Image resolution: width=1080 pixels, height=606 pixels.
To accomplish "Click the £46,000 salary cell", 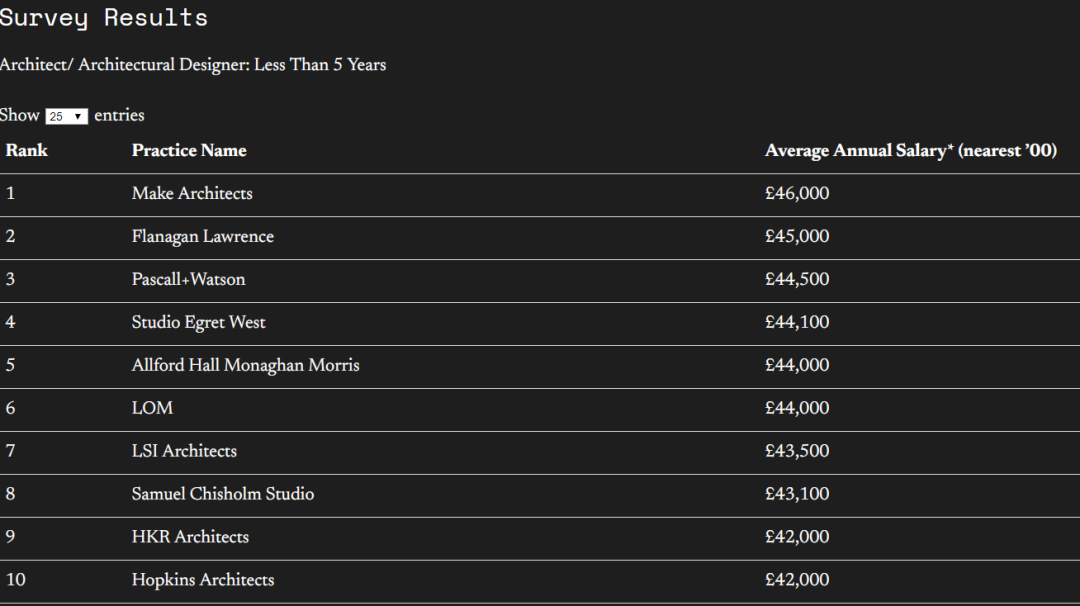I will tap(797, 194).
